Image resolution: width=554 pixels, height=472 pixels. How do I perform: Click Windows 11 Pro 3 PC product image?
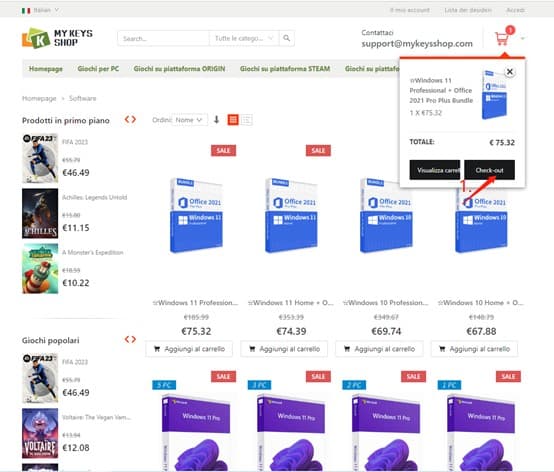click(291, 433)
